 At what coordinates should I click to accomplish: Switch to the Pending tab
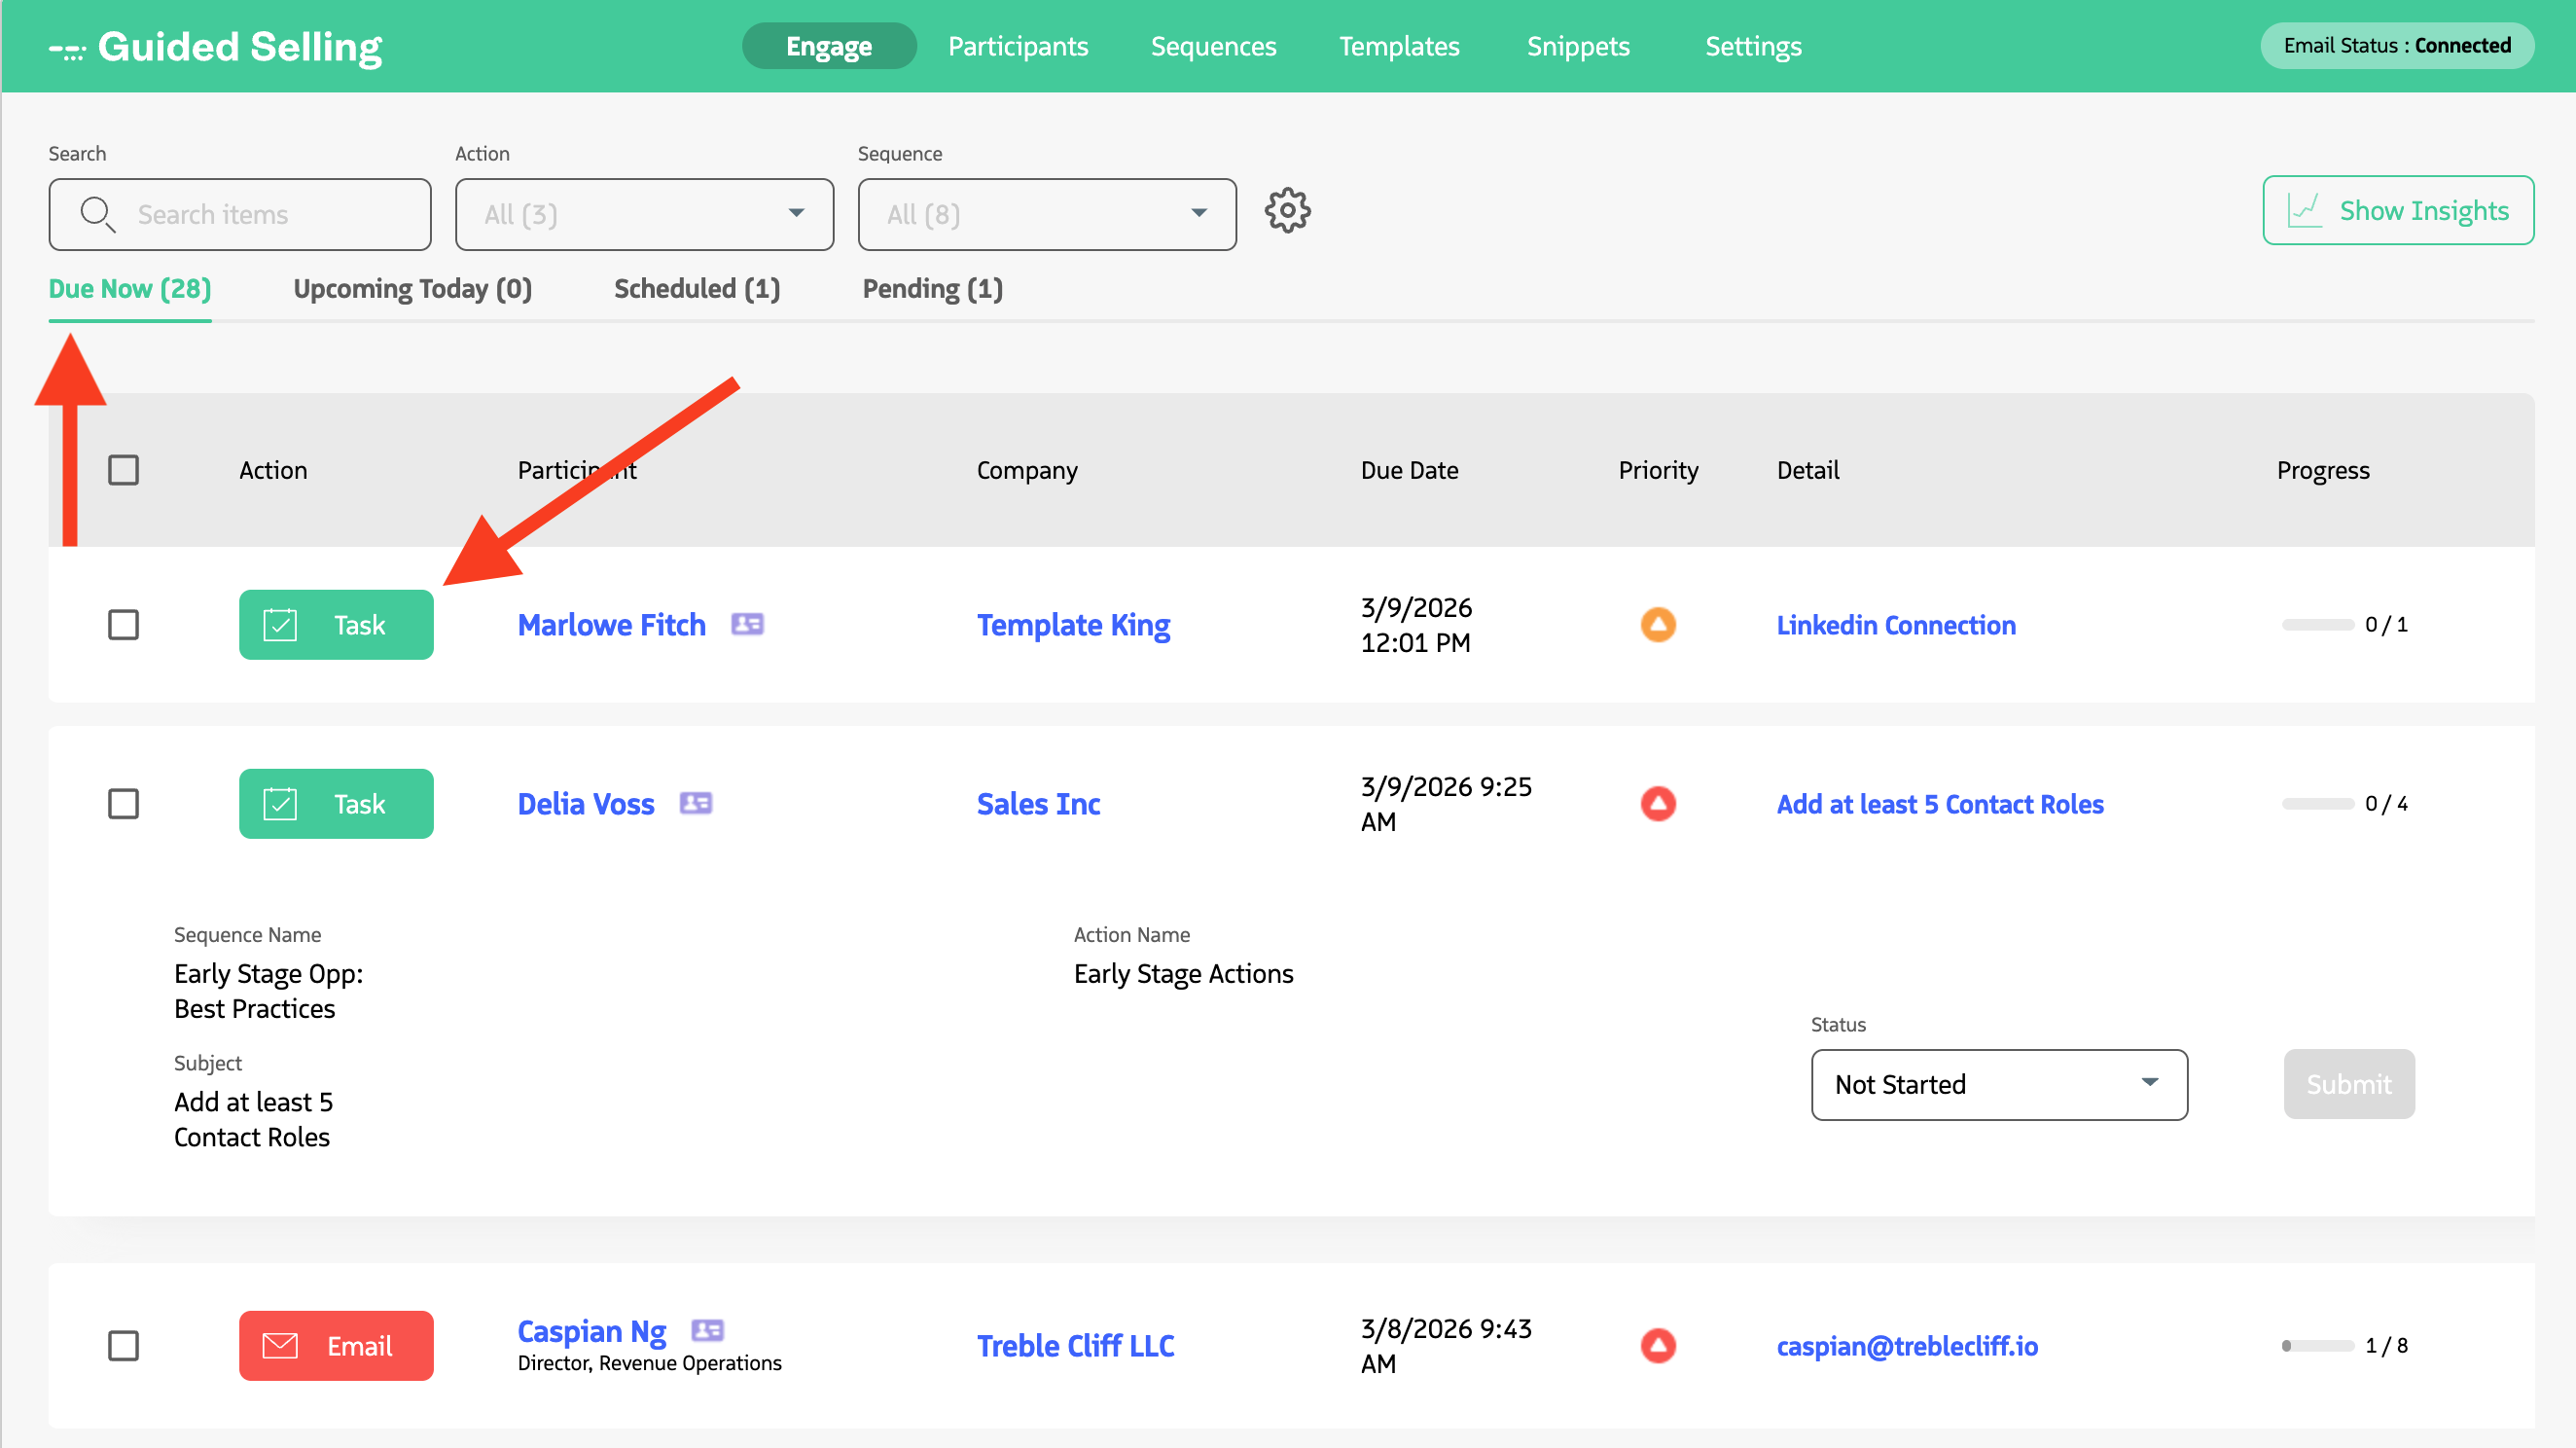click(932, 289)
